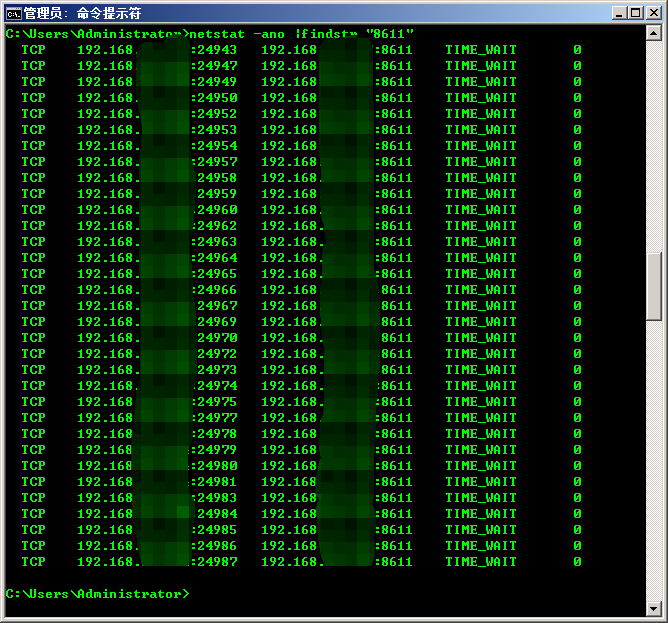Click TIME_WAIT in the 24943 row

[x=481, y=50]
